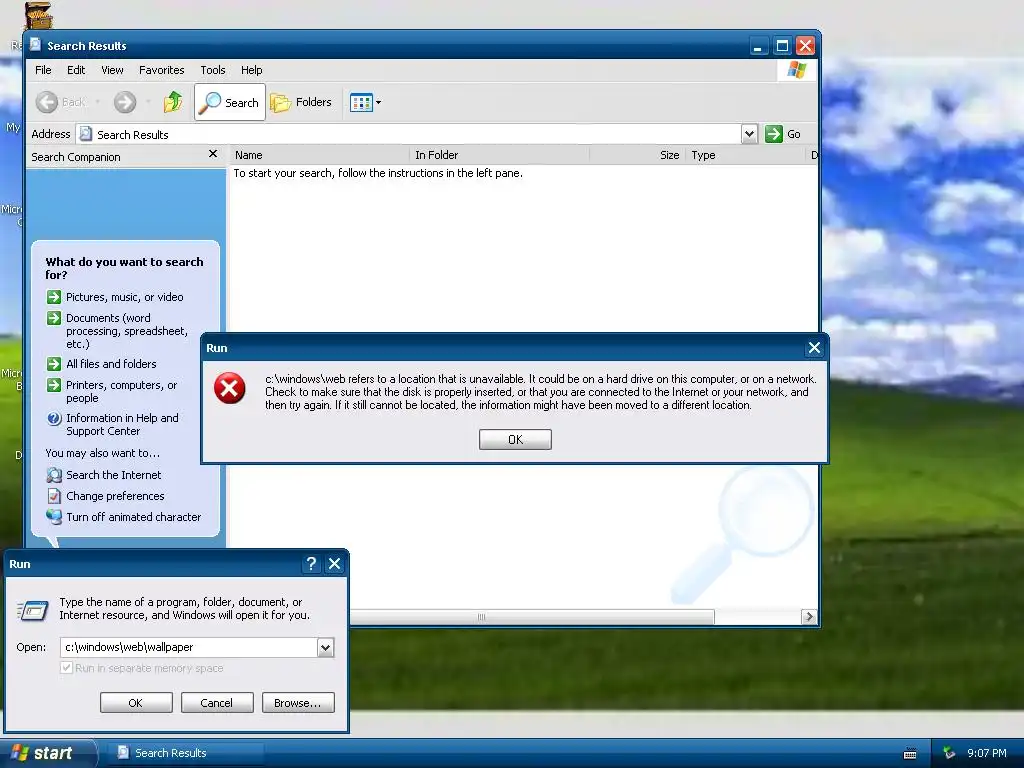The image size is (1024, 768).
Task: Toggle the Search pane toolbar button
Action: pos(230,102)
